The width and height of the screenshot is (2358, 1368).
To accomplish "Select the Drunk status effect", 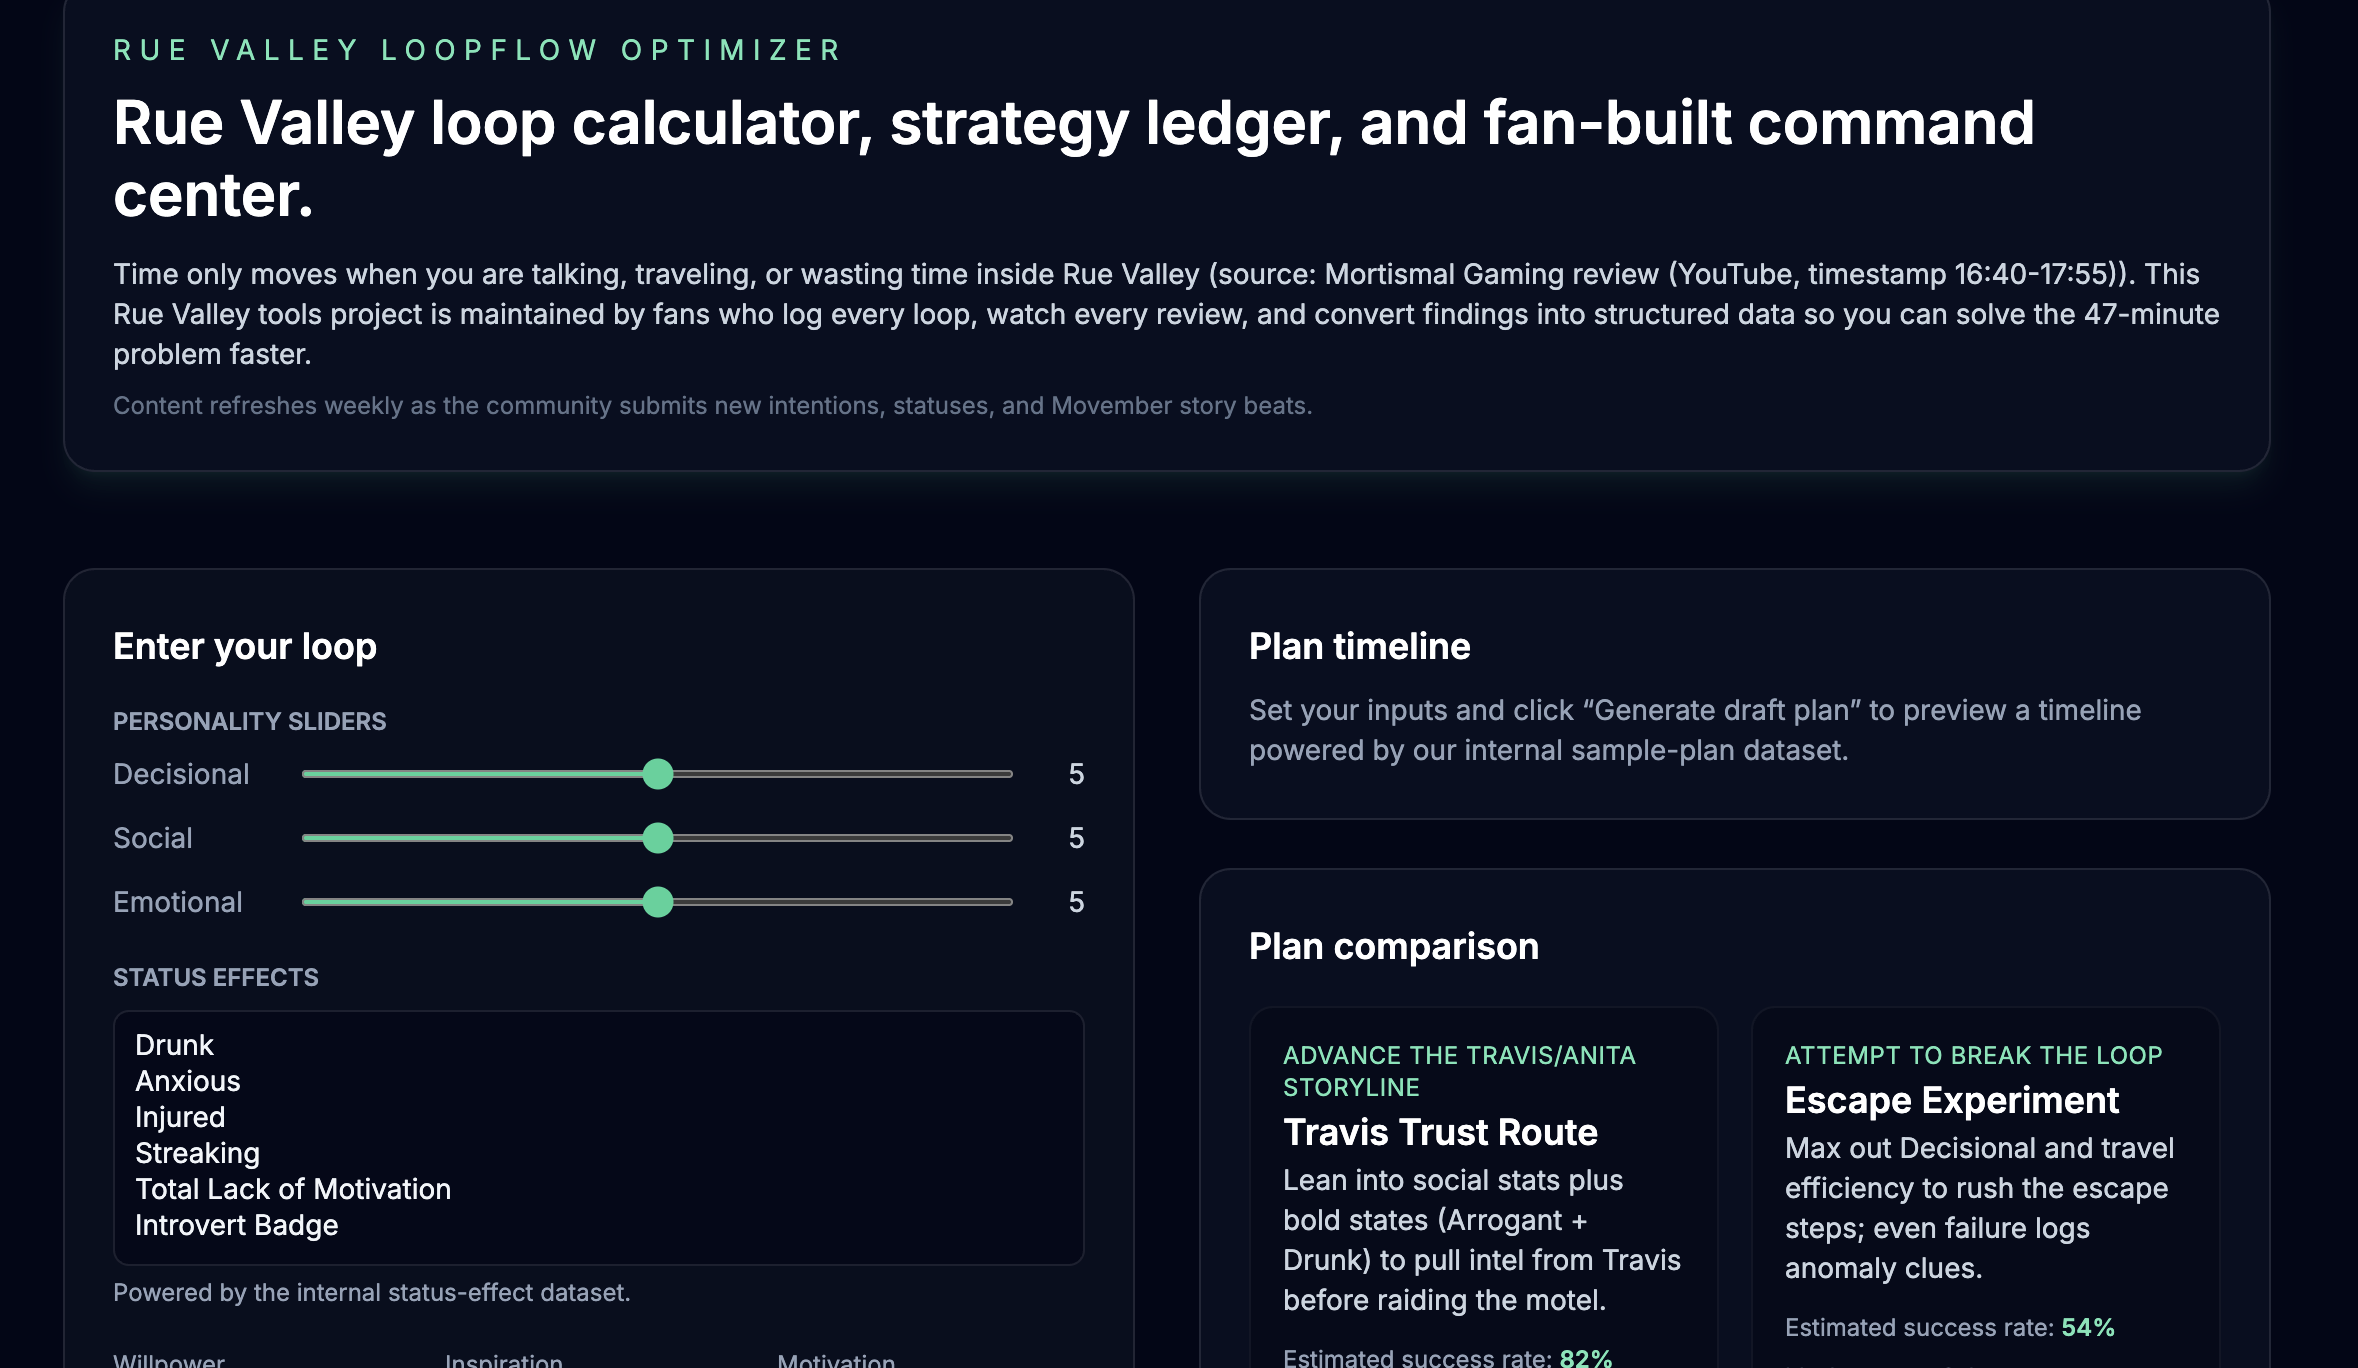I will pyautogui.click(x=175, y=1044).
